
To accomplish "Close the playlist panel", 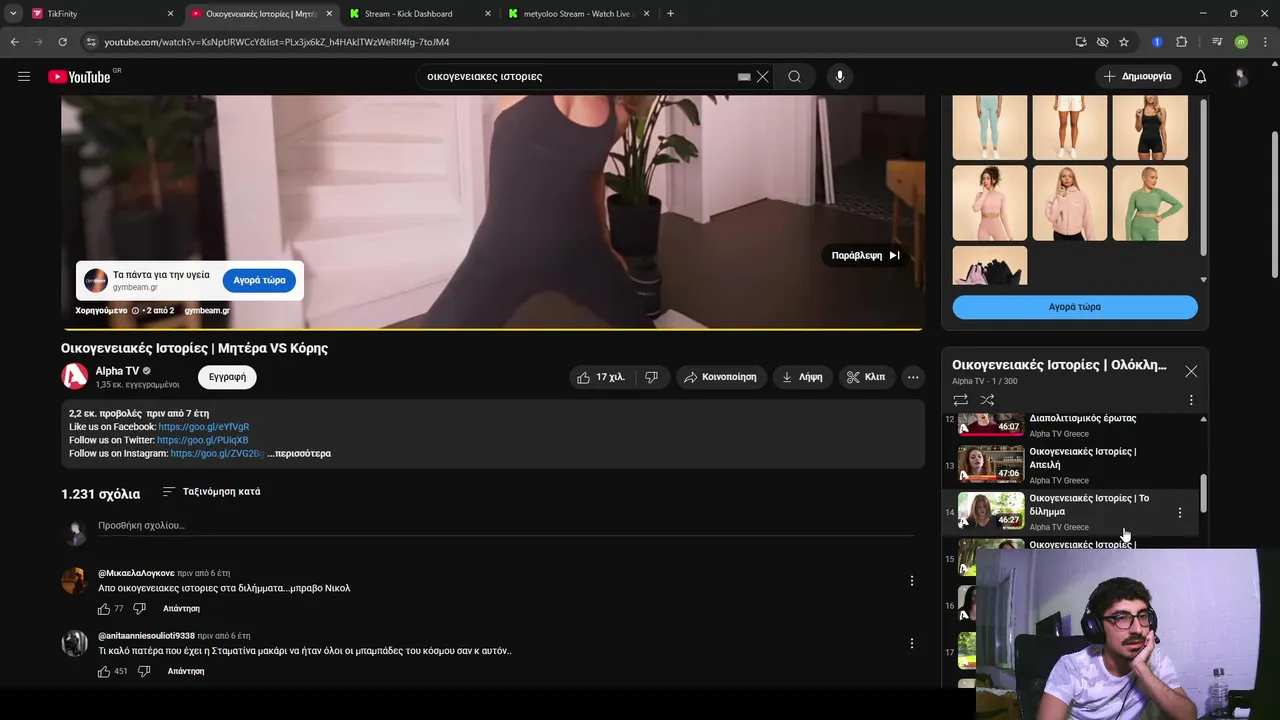I will (1191, 371).
